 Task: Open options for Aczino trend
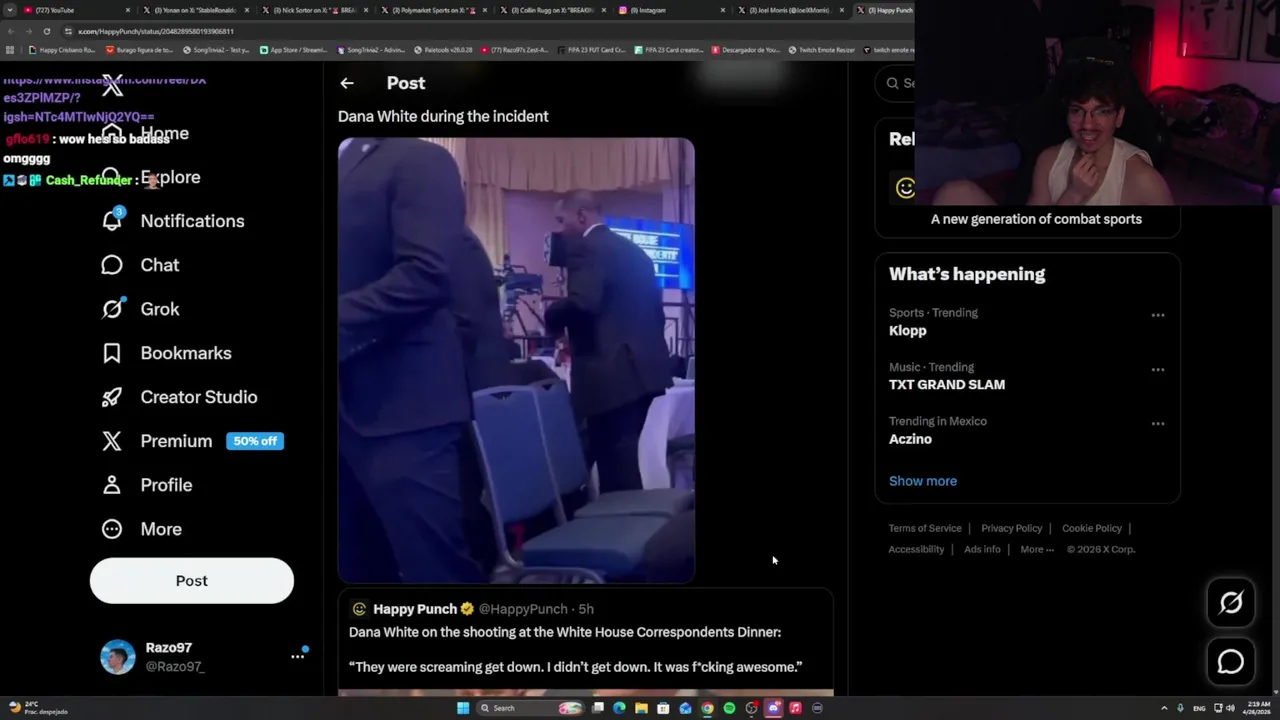click(x=1158, y=423)
